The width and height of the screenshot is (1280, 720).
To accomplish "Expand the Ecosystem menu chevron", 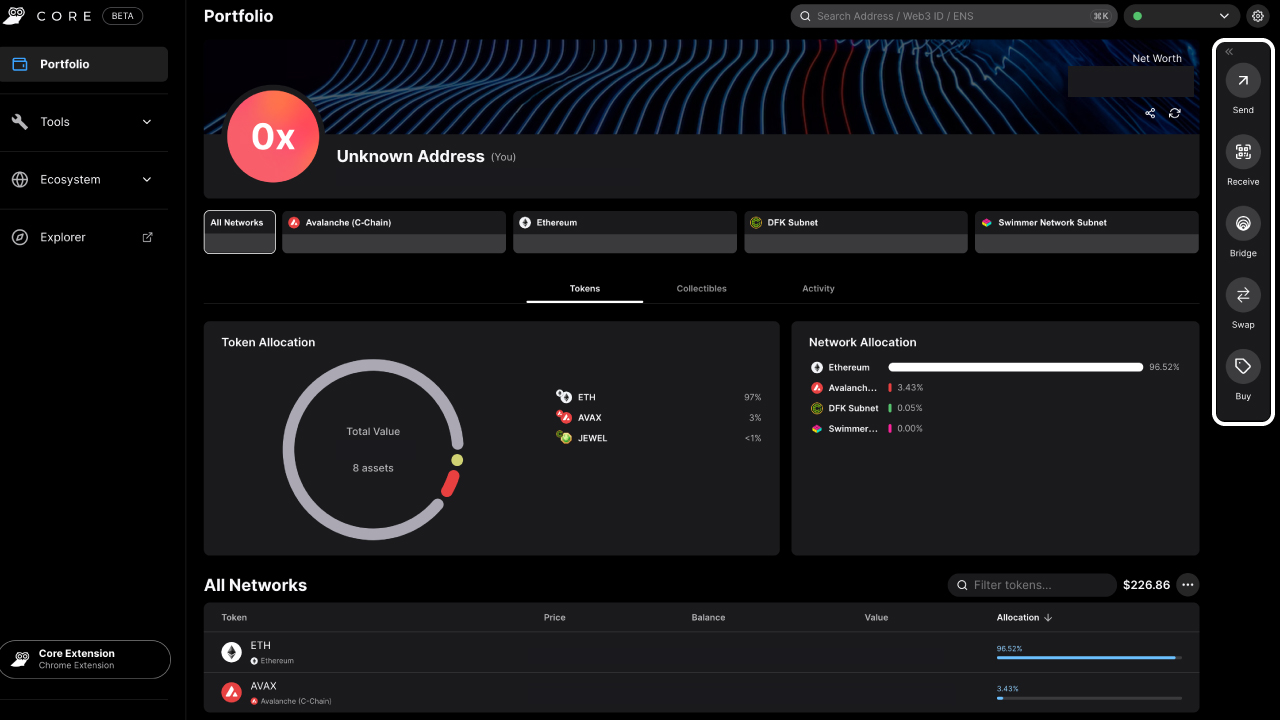I will tap(147, 180).
